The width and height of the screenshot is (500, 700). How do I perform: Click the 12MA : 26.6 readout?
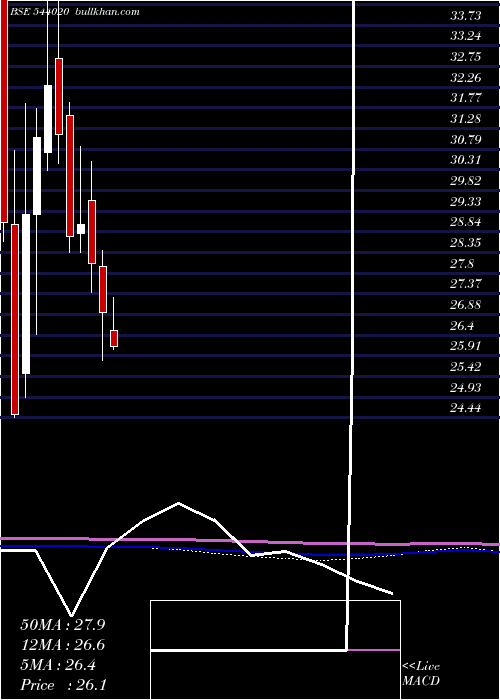point(62,645)
